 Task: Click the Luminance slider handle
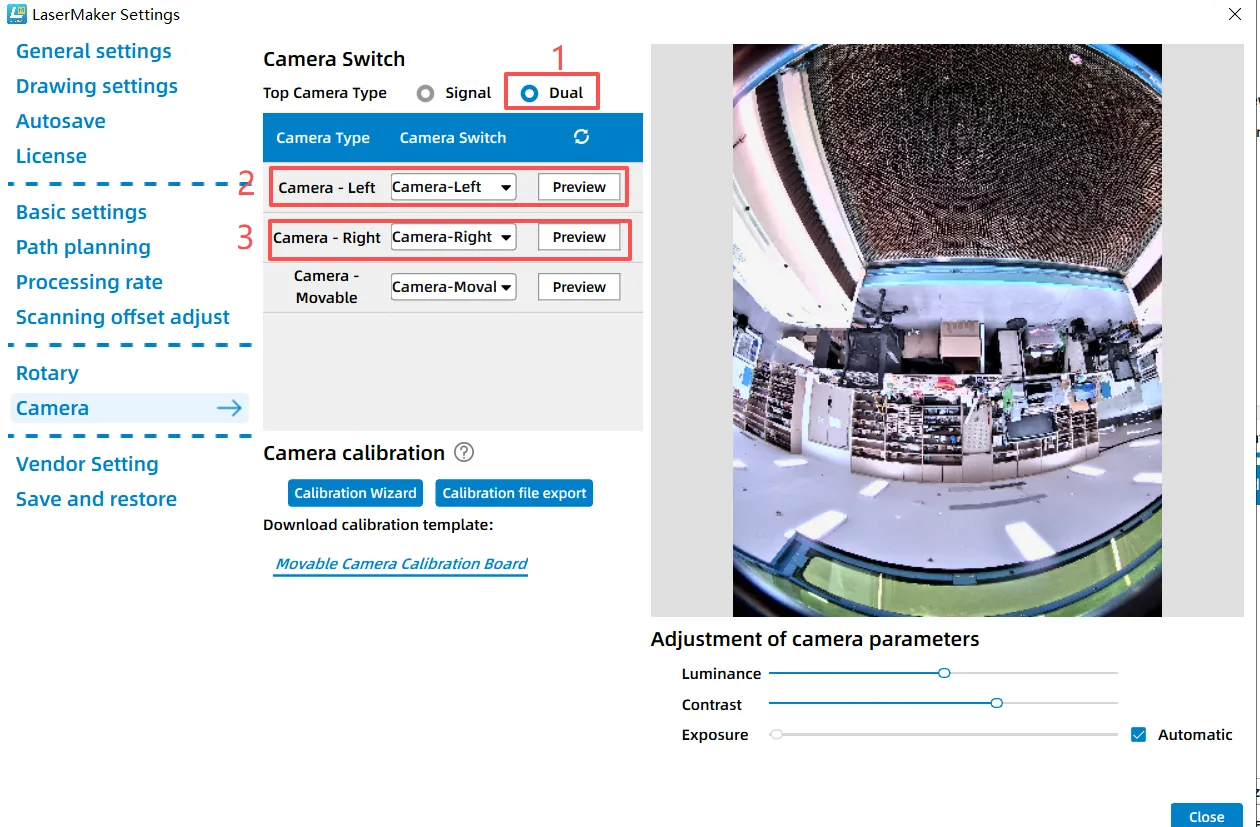tap(944, 673)
